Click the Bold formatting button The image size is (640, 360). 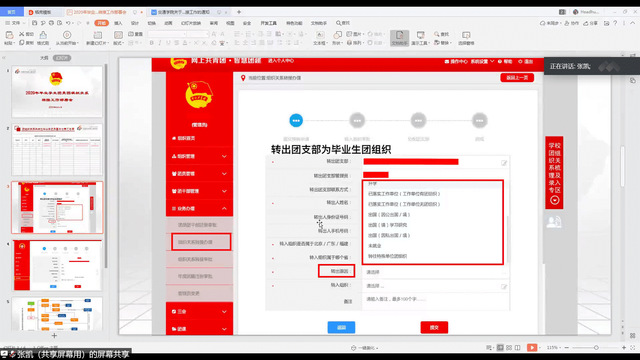point(151,43)
